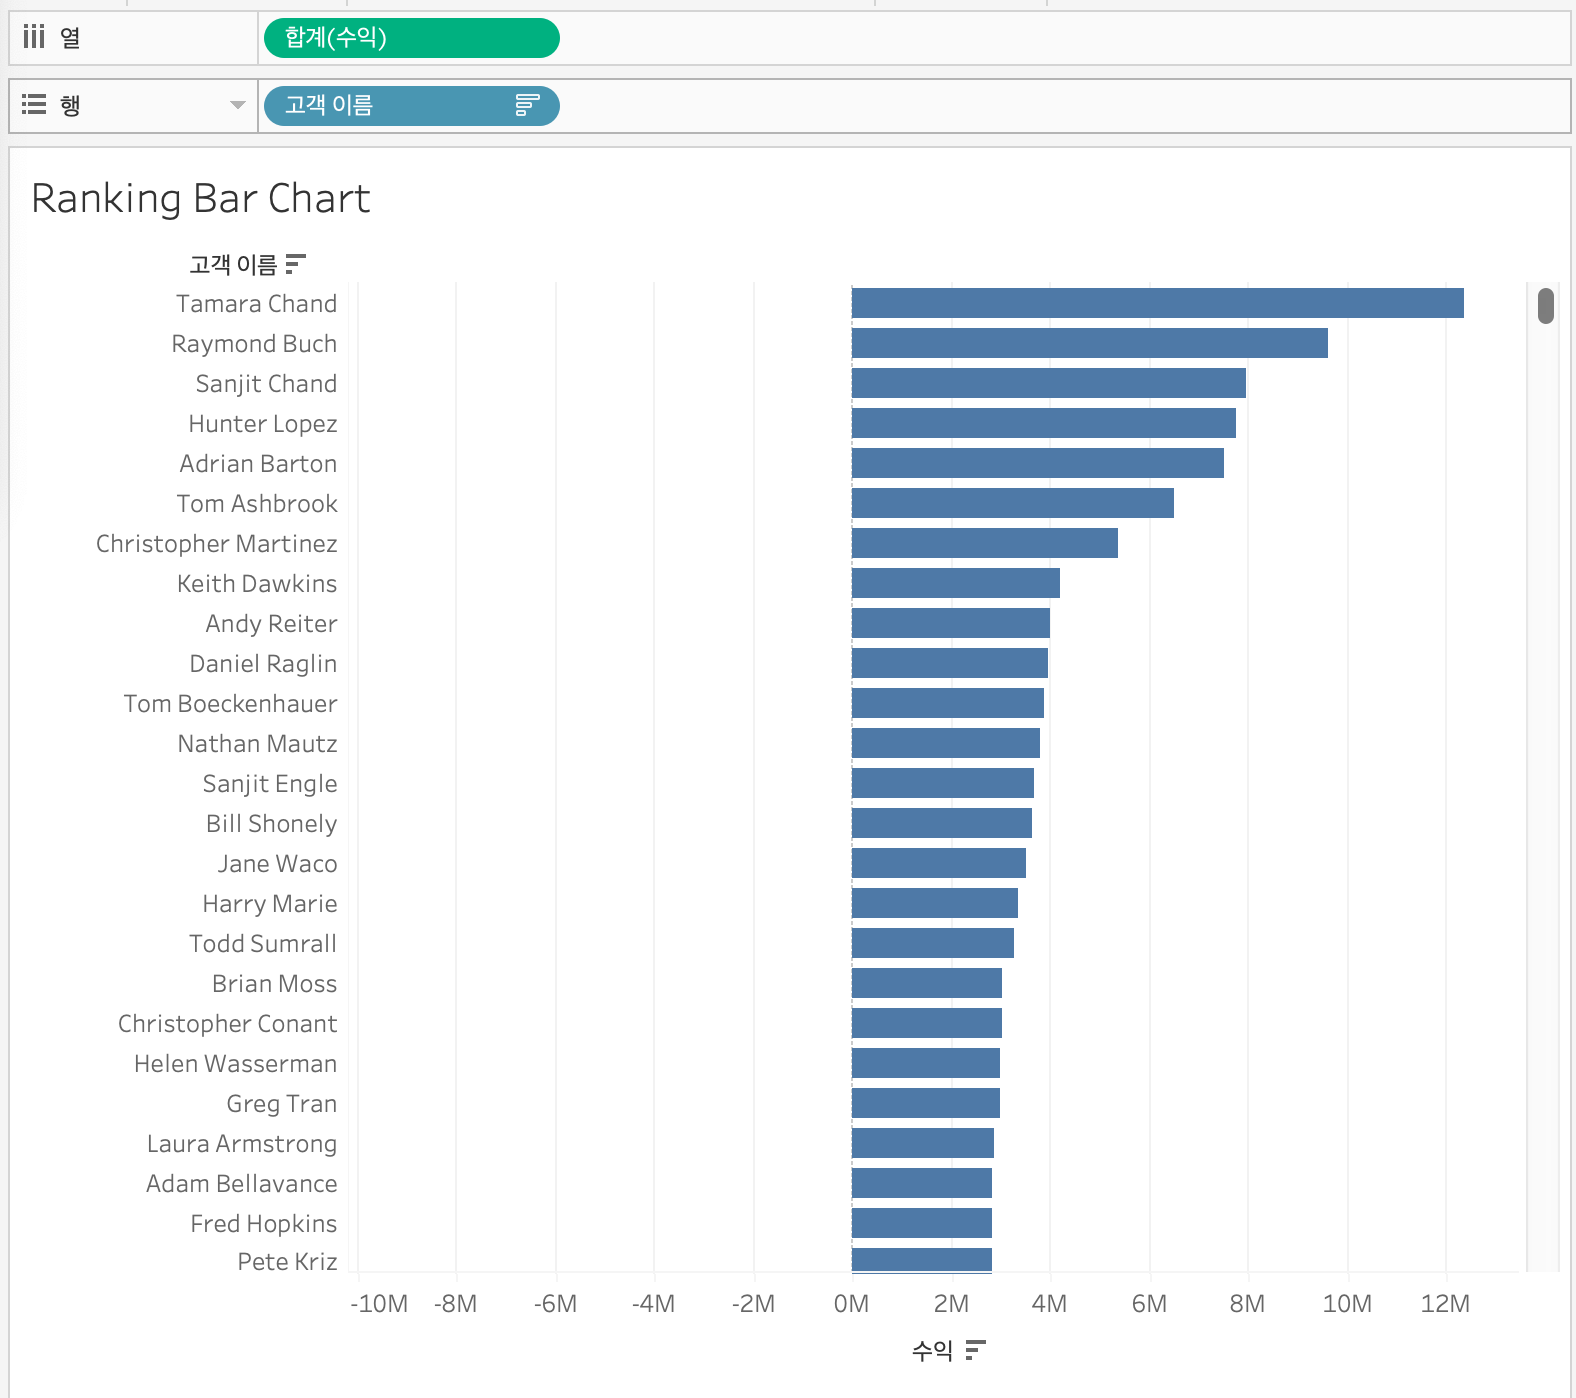The image size is (1576, 1398).
Task: Click the 수익 axis title
Action: pos(932,1351)
